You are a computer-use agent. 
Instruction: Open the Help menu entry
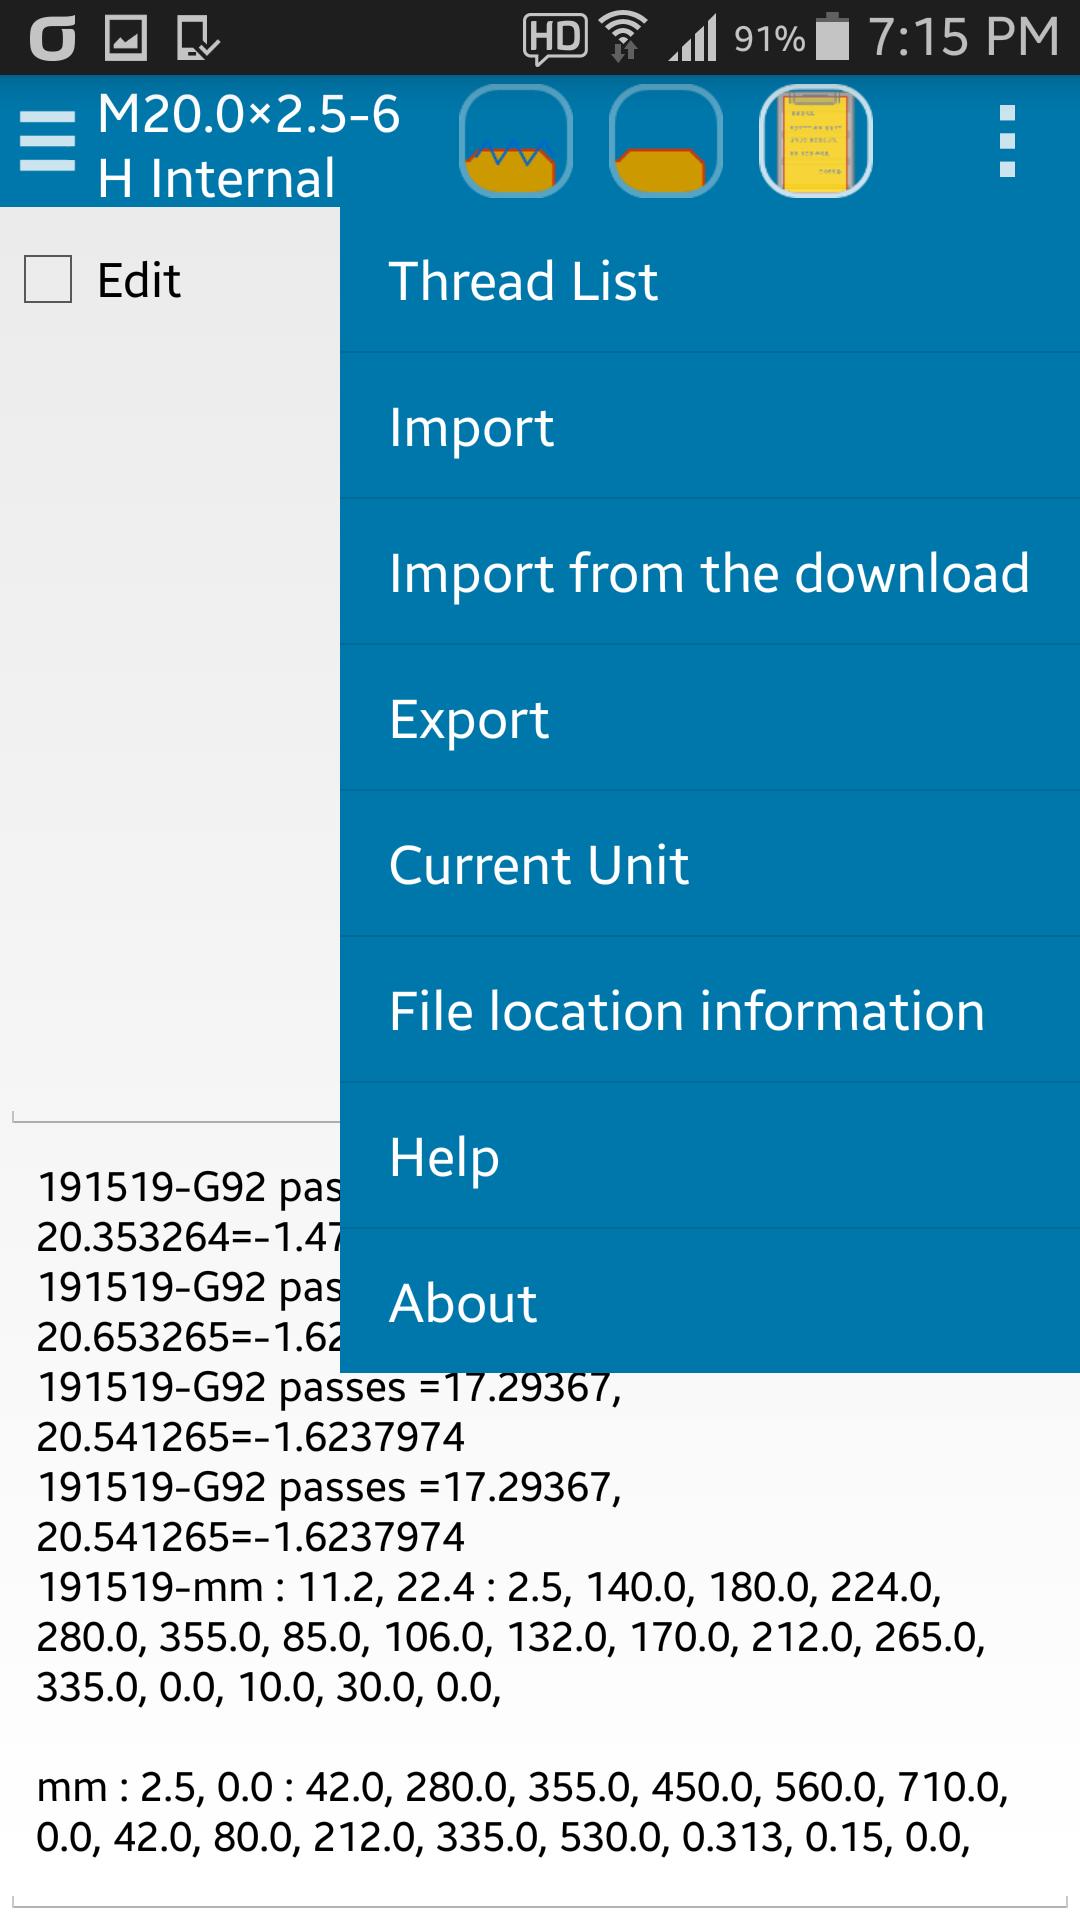[710, 1156]
